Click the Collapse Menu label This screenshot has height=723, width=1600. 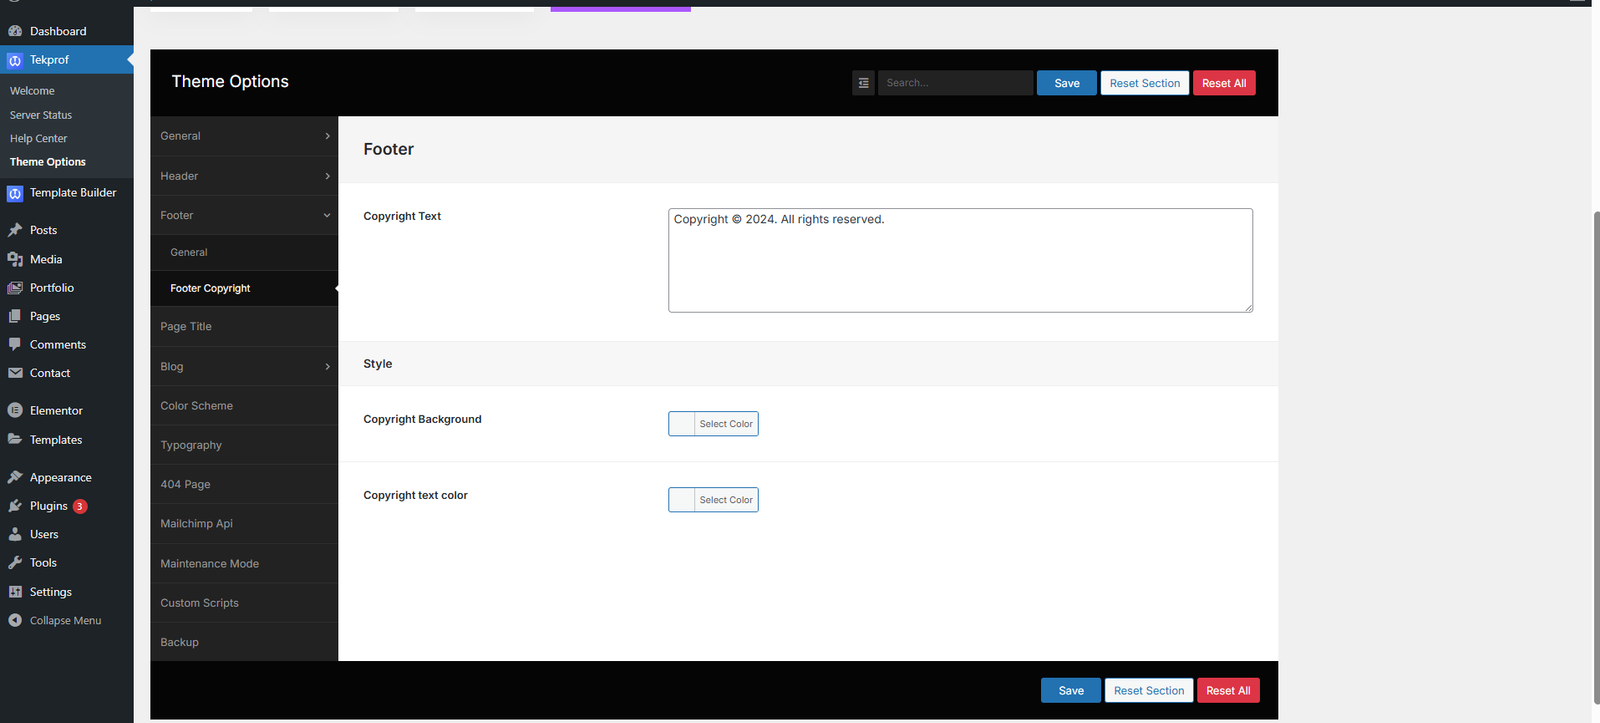66,621
